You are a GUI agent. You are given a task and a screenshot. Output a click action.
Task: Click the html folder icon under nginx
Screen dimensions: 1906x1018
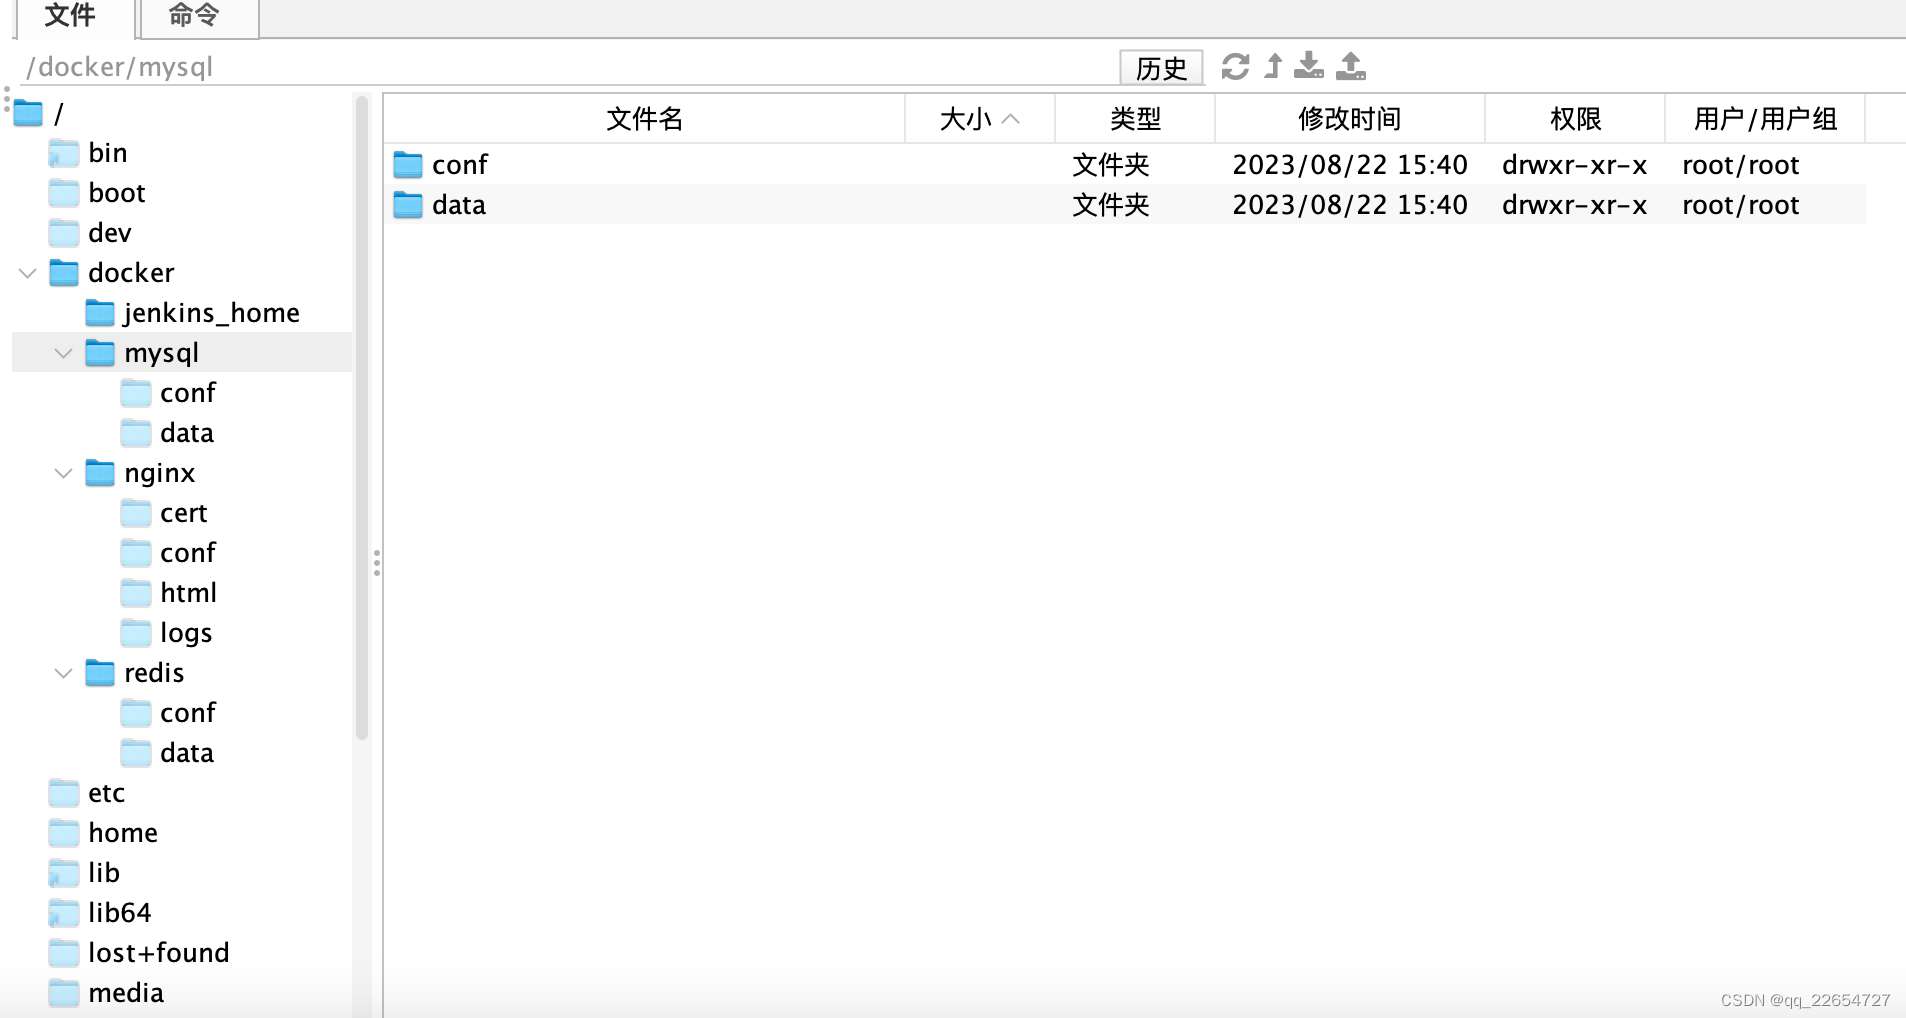pos(136,593)
